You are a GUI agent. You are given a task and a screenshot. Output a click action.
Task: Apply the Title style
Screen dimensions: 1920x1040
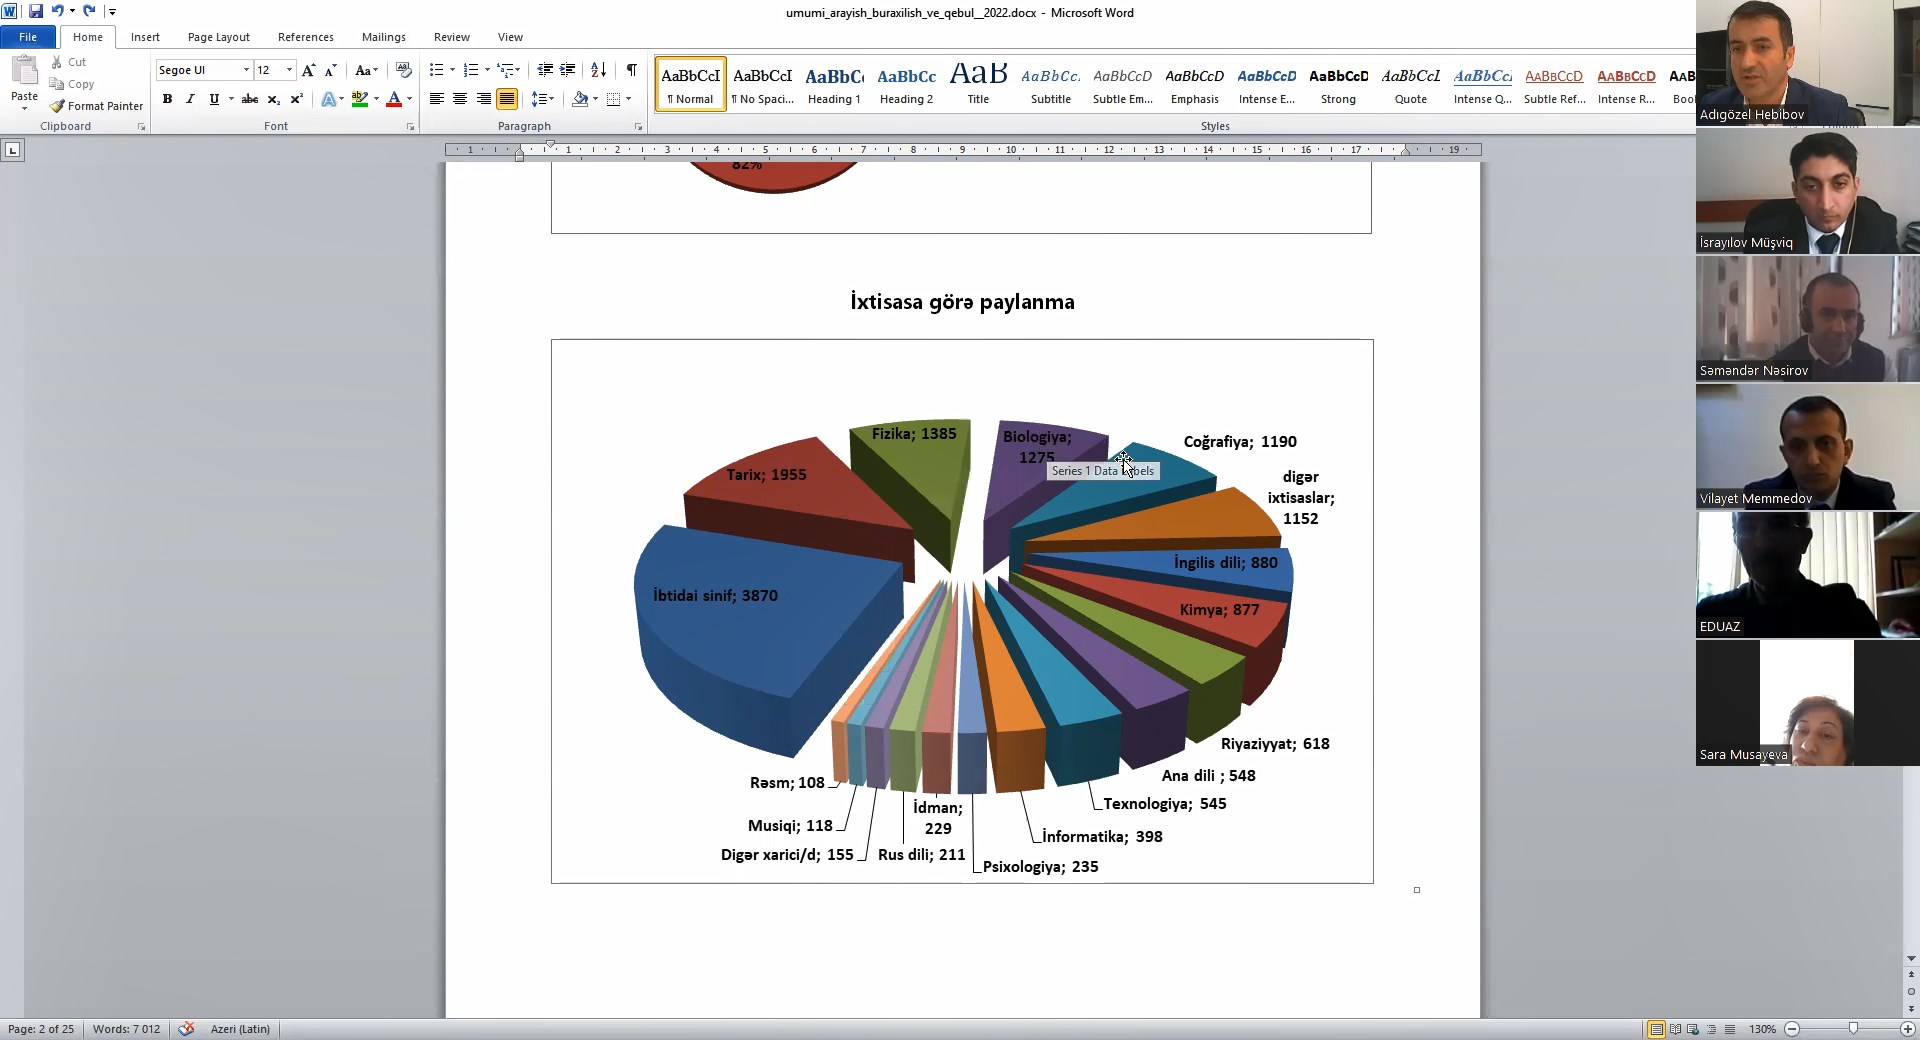coord(978,84)
